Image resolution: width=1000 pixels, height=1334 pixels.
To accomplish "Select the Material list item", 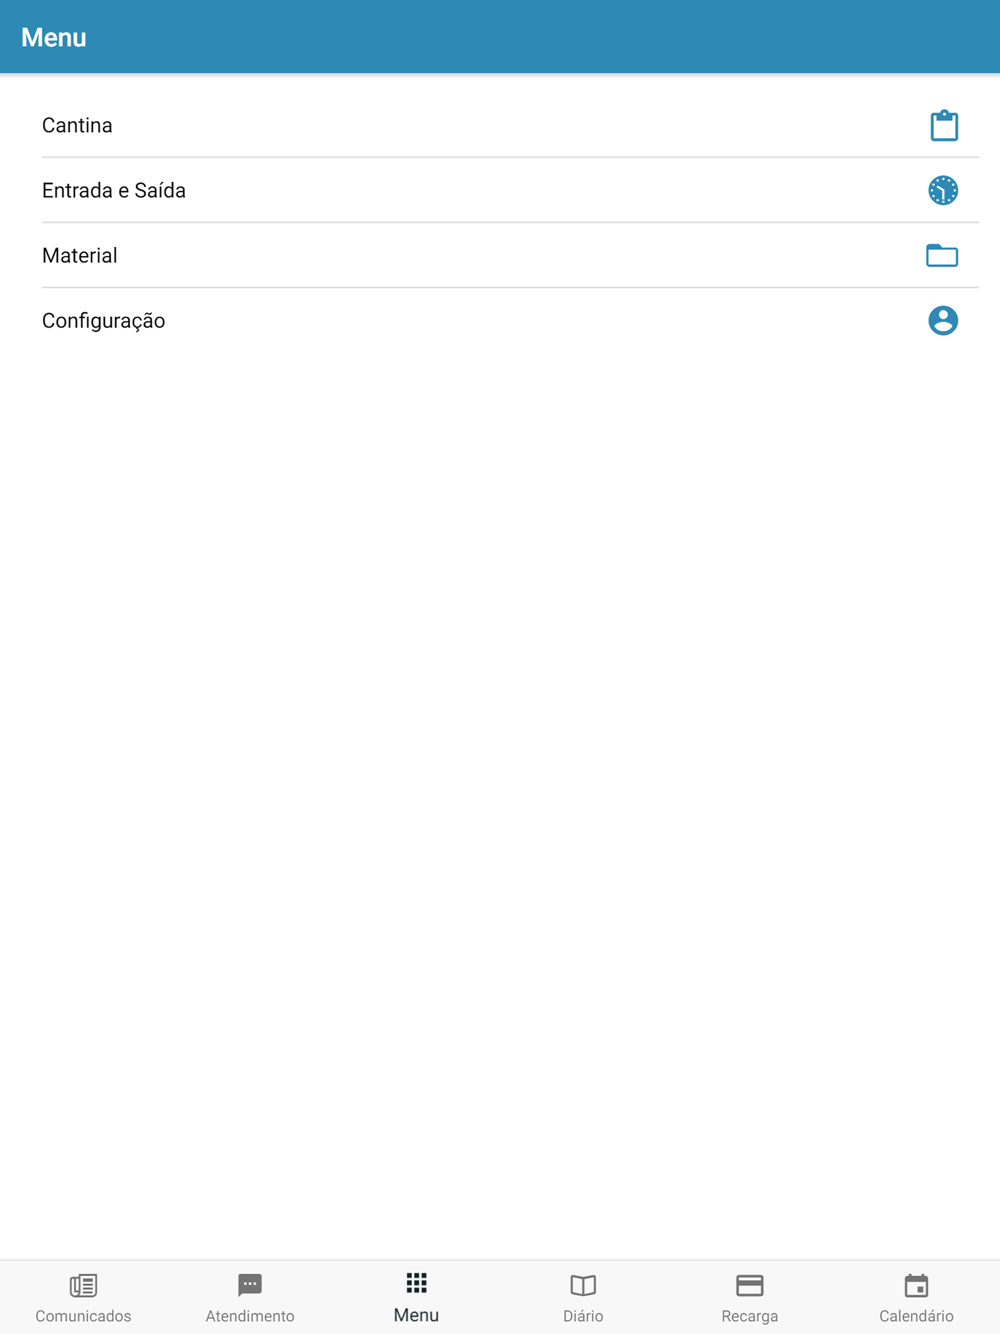I will (x=510, y=255).
